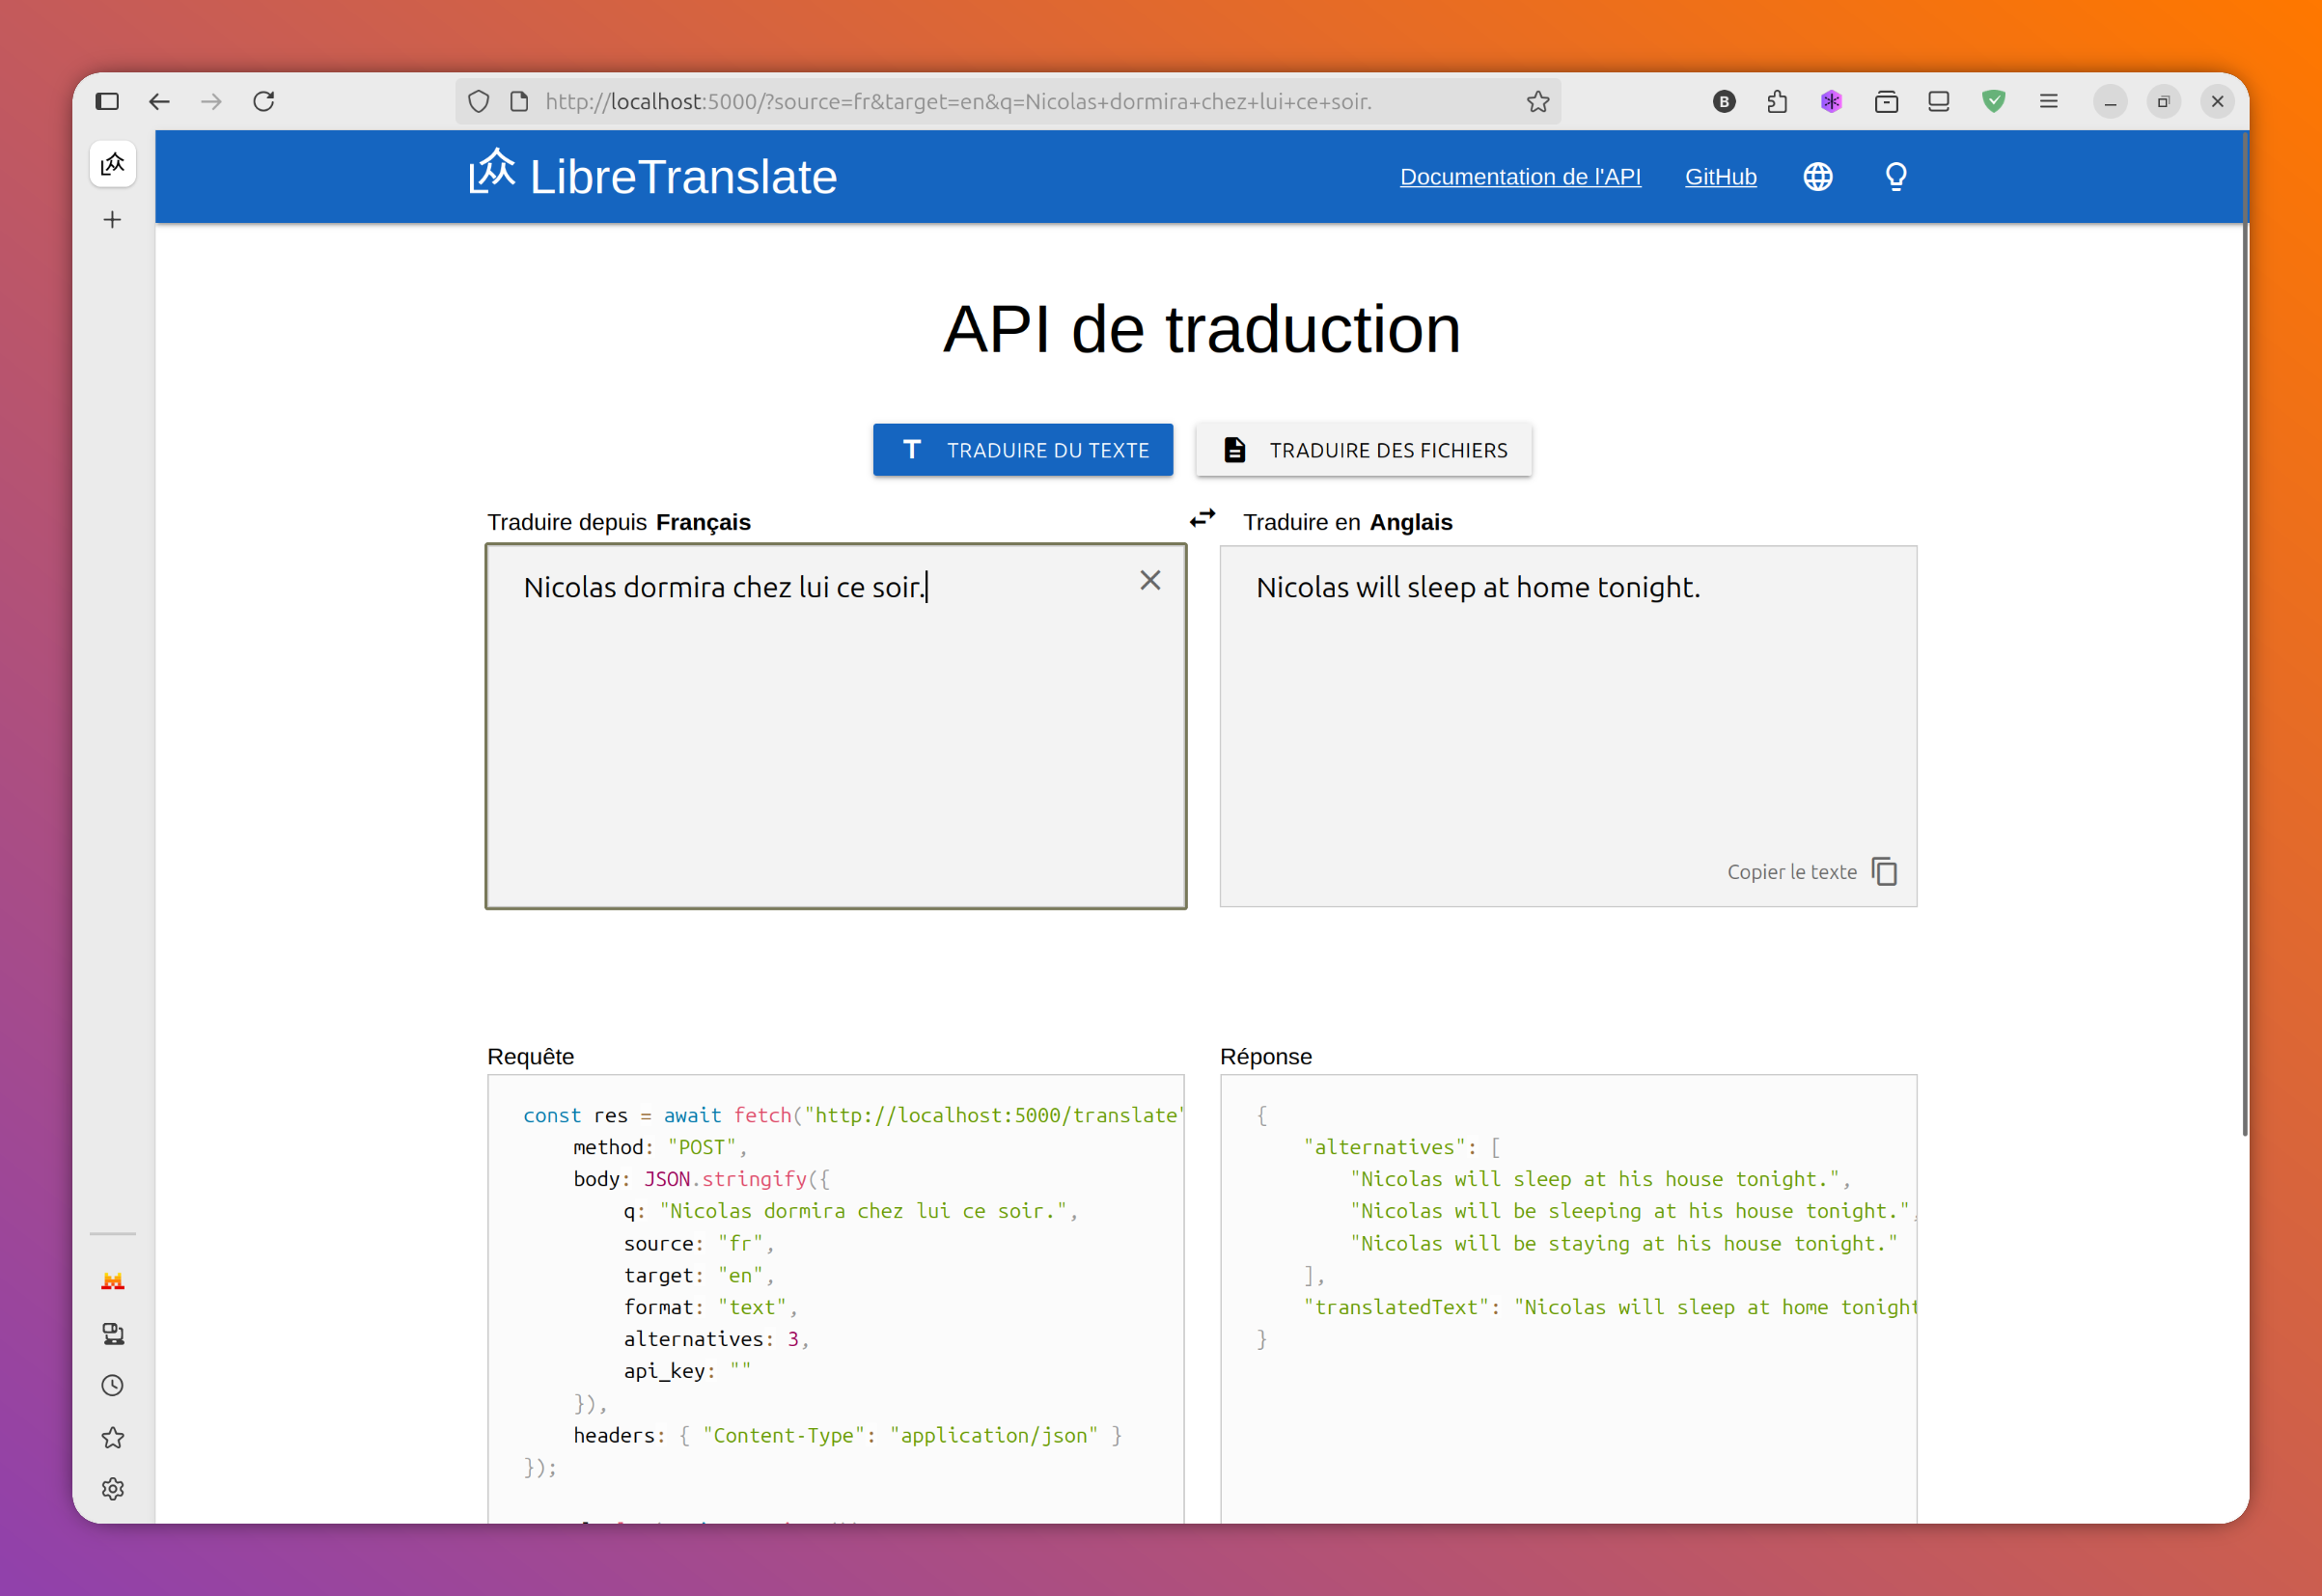Image resolution: width=2322 pixels, height=1596 pixels.
Task: Open target language Anglais dropdown
Action: 1410,522
